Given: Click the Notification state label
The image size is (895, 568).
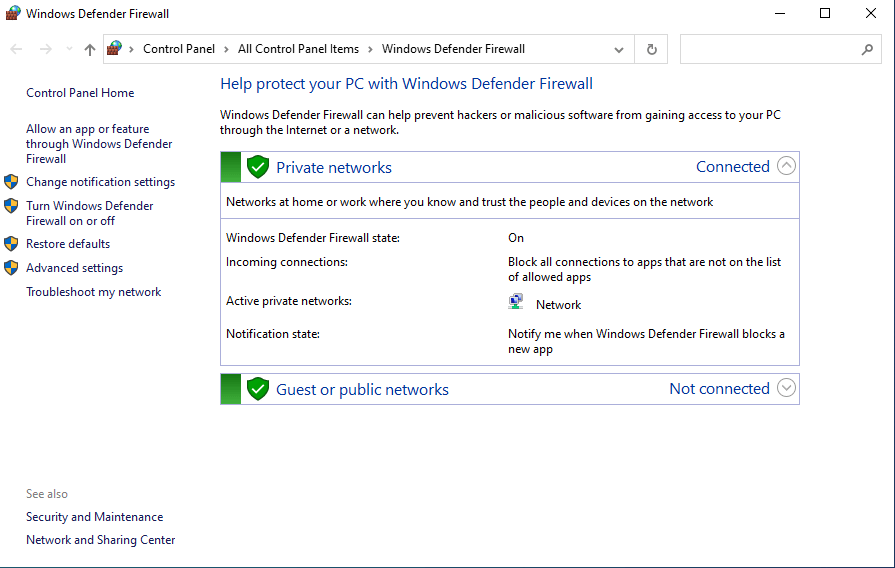Looking at the screenshot, I should [273, 334].
